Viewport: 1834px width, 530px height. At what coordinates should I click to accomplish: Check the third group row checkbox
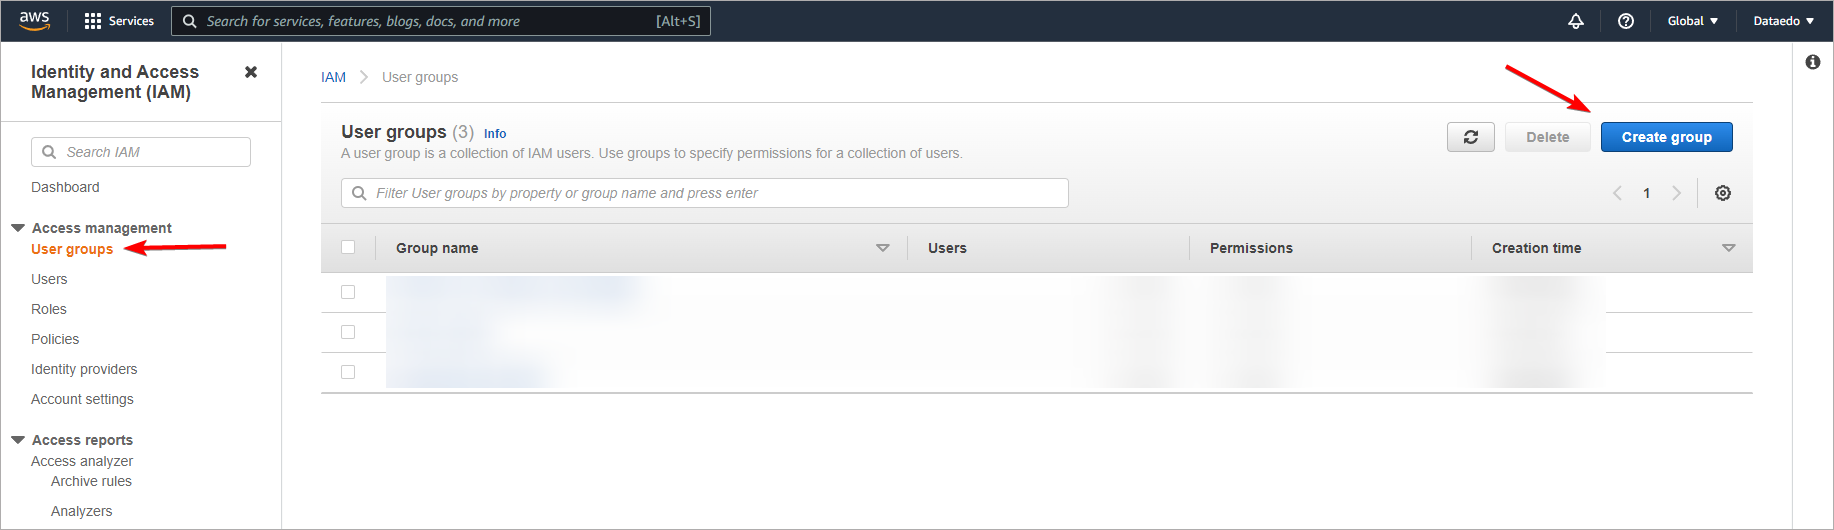(x=348, y=372)
